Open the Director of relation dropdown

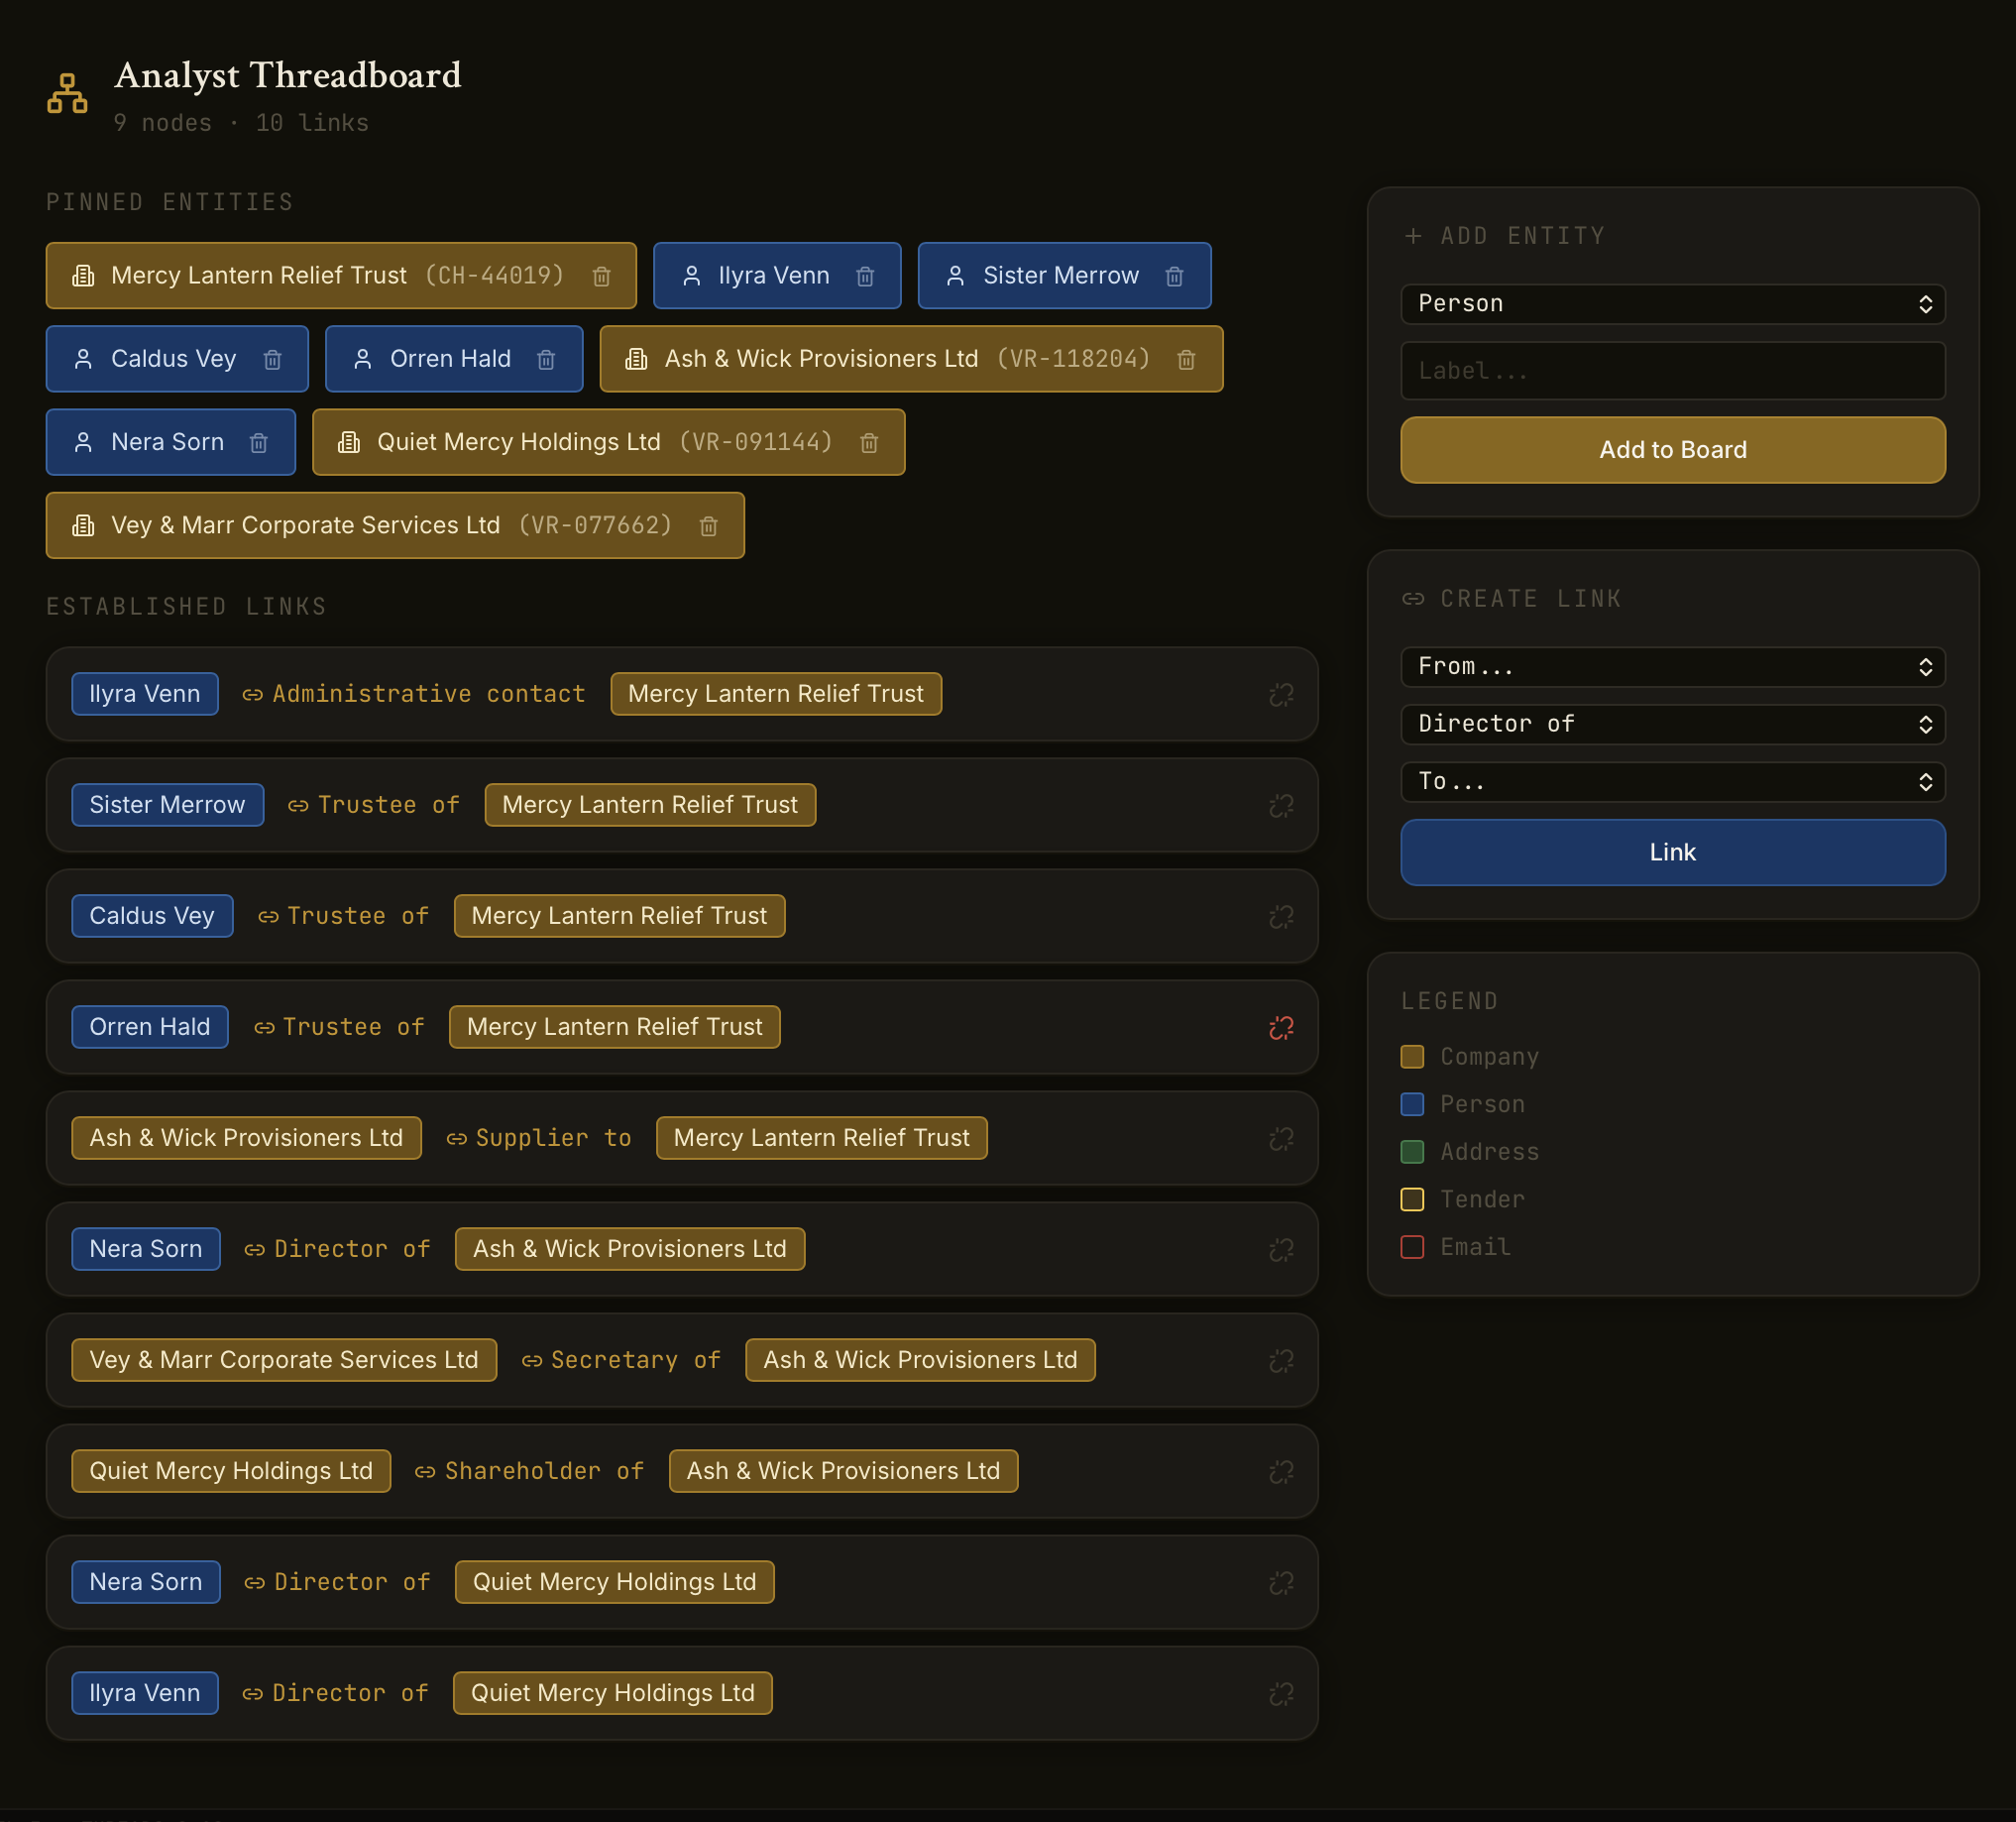1672,724
